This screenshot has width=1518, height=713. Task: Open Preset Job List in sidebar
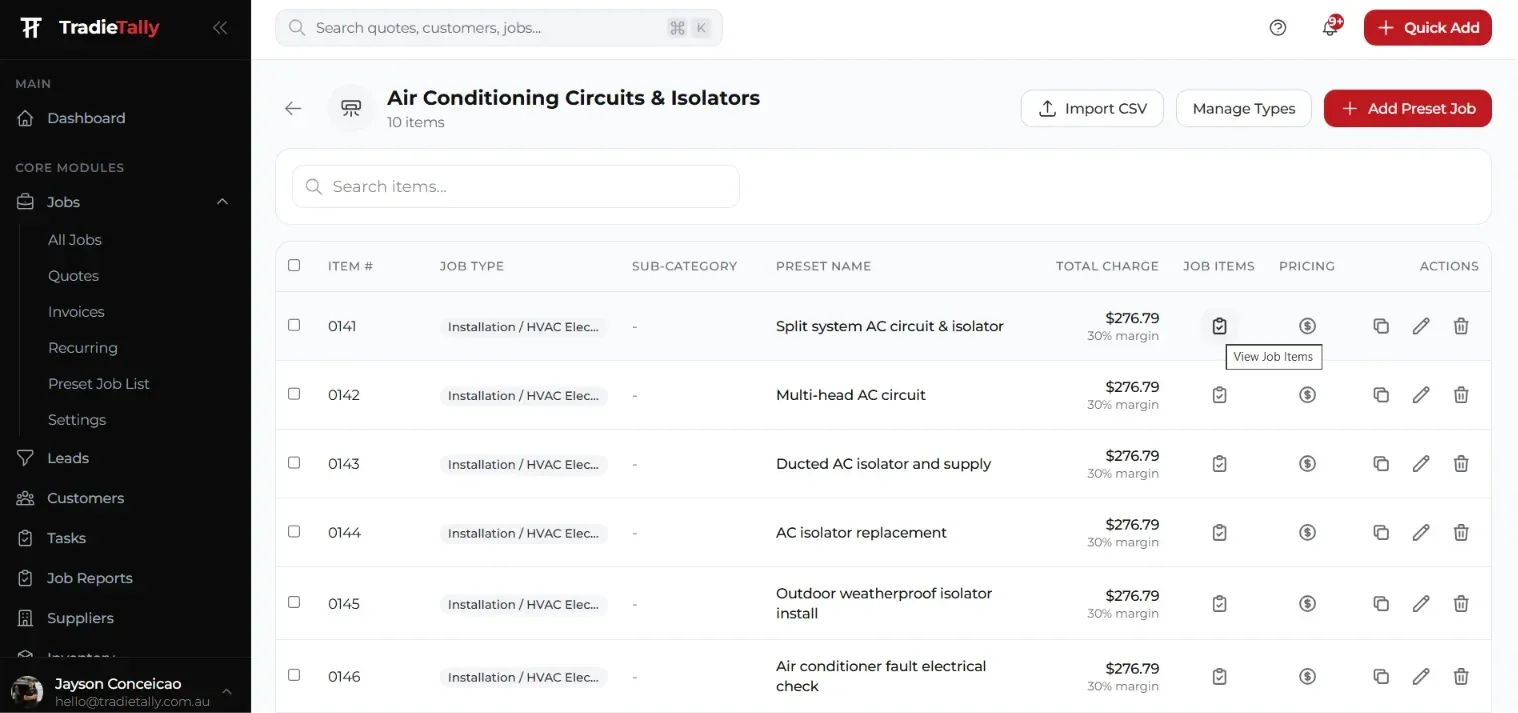pyautogui.click(x=99, y=384)
